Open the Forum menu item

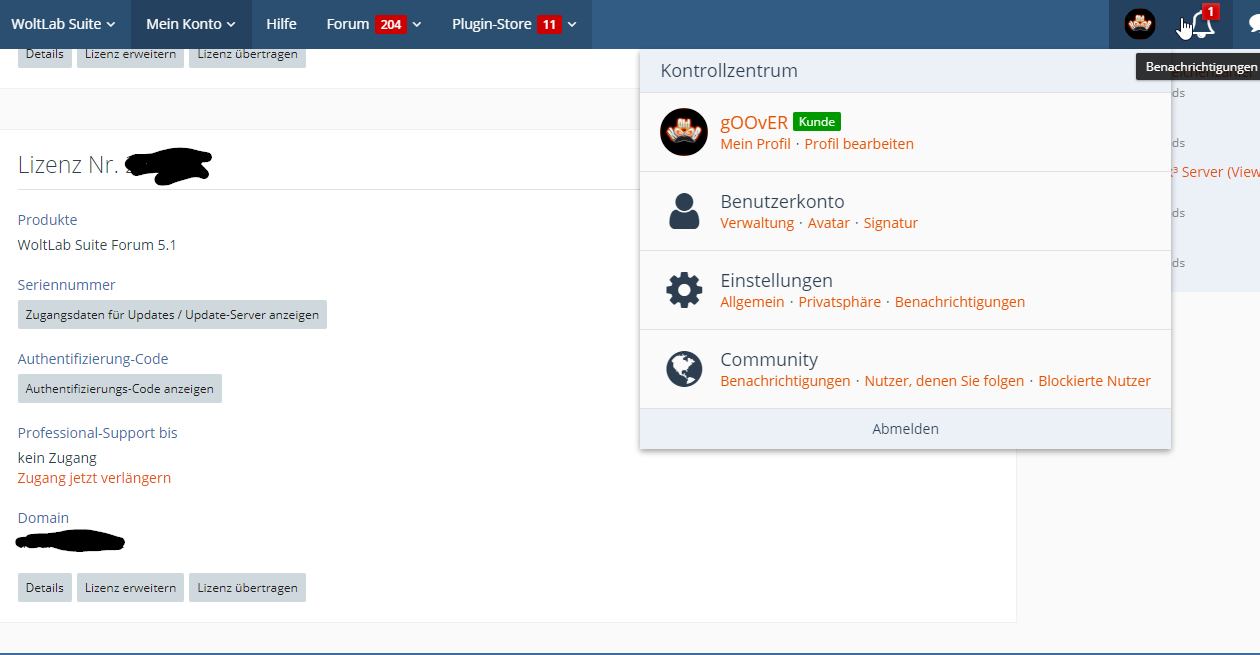pyautogui.click(x=348, y=24)
